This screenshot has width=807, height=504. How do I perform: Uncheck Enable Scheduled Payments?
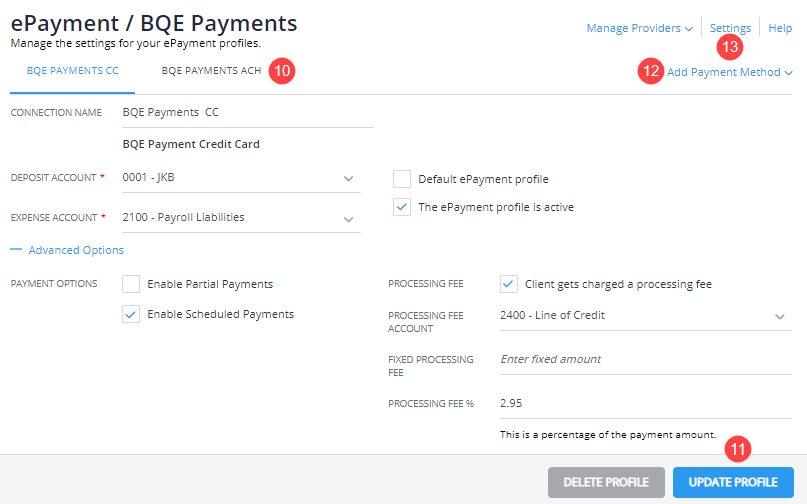coord(131,314)
